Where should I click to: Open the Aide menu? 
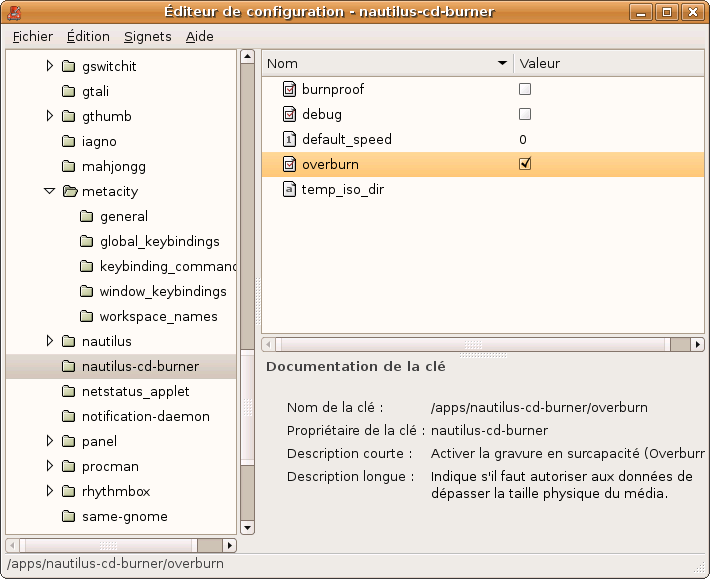point(200,36)
